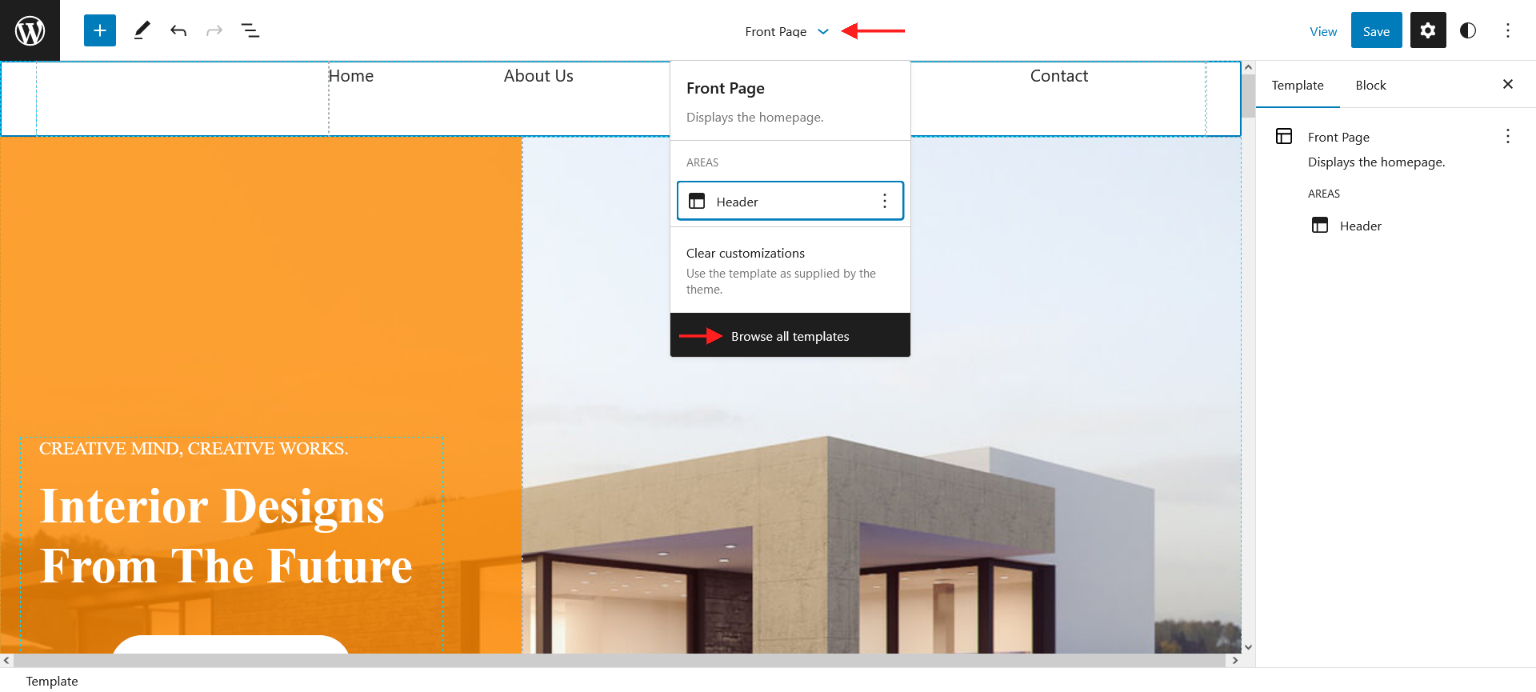Save the template
This screenshot has width=1536, height=692.
[x=1376, y=31]
